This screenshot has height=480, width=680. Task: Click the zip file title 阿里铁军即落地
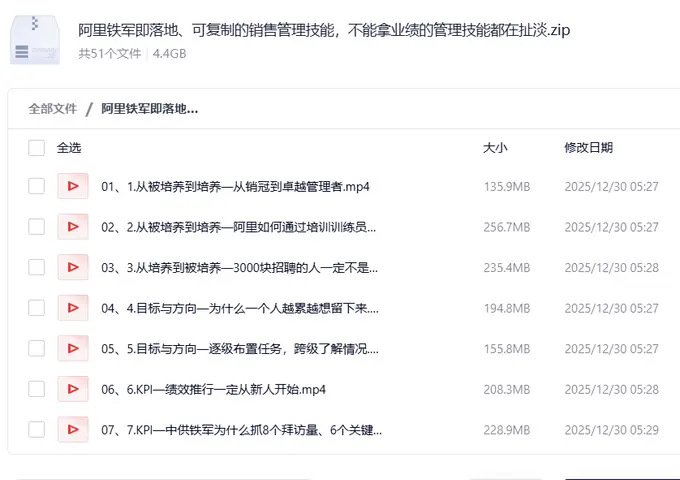324,30
